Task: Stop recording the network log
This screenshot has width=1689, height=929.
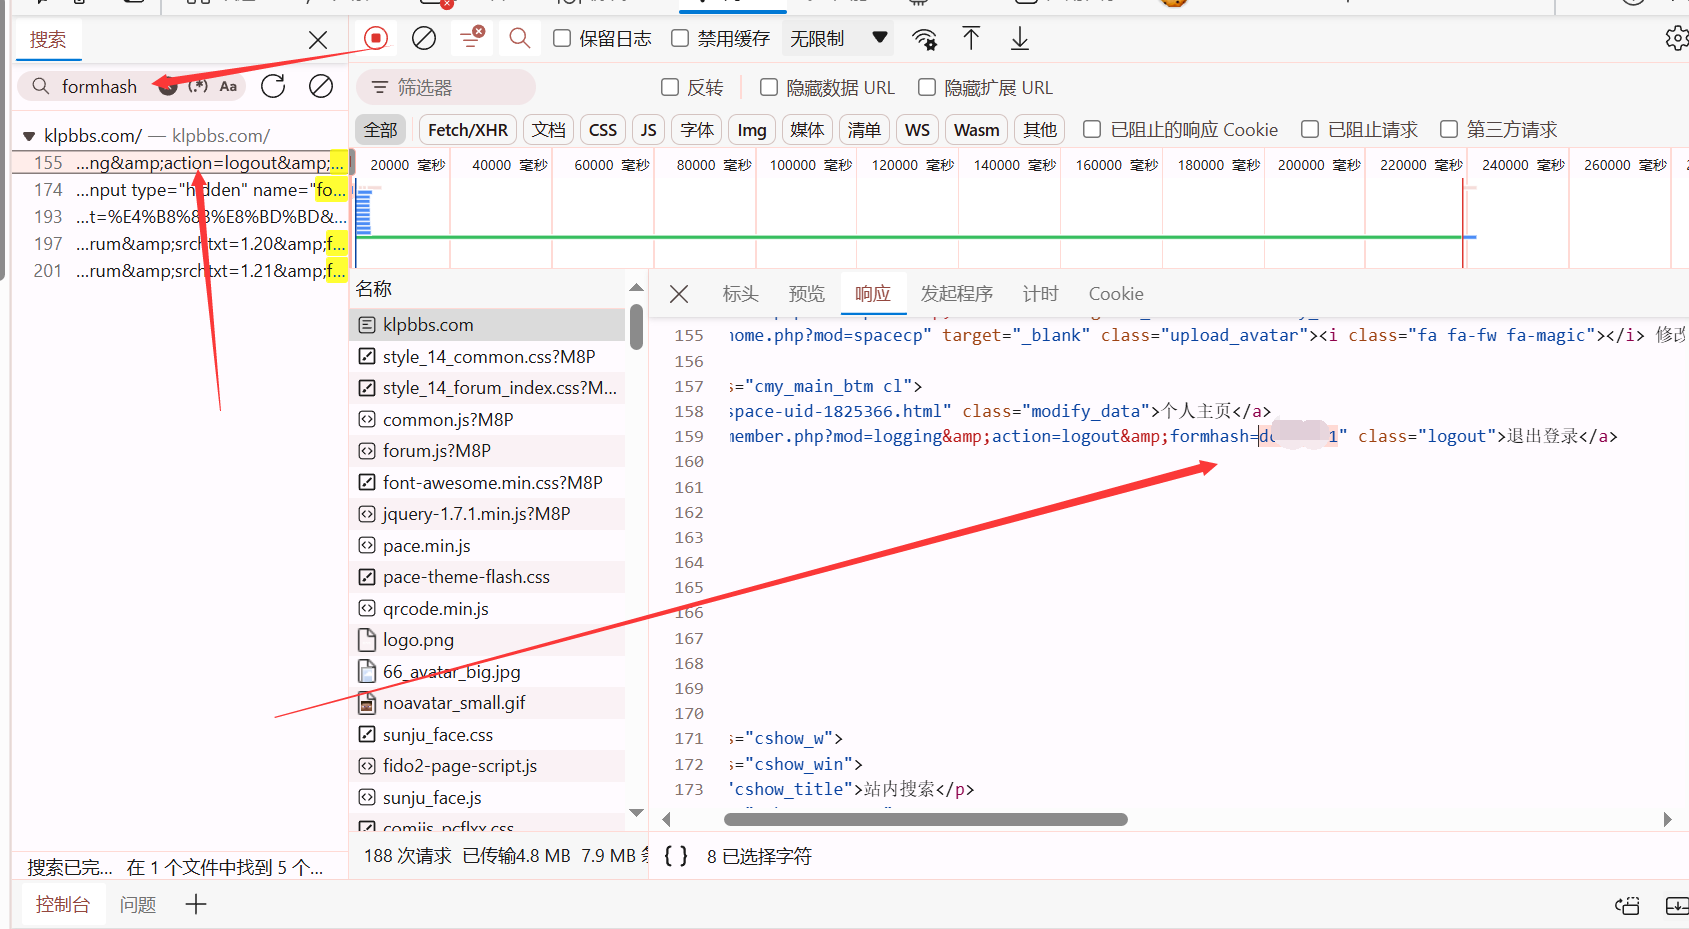Action: (376, 38)
